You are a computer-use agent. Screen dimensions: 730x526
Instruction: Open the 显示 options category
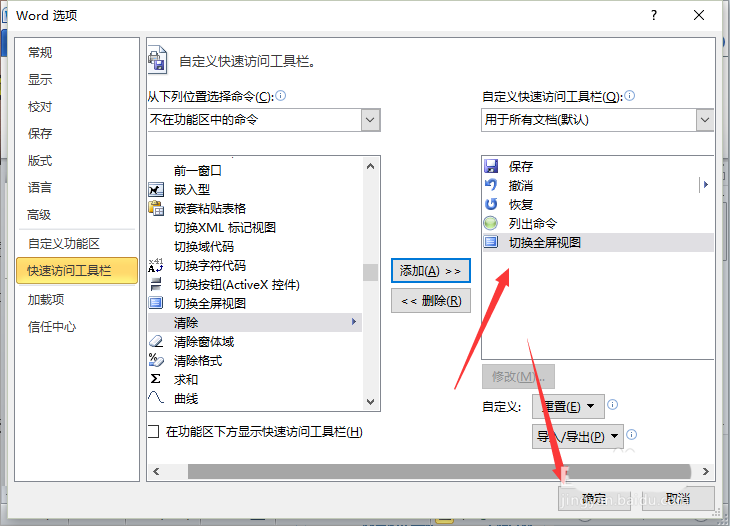(40, 79)
